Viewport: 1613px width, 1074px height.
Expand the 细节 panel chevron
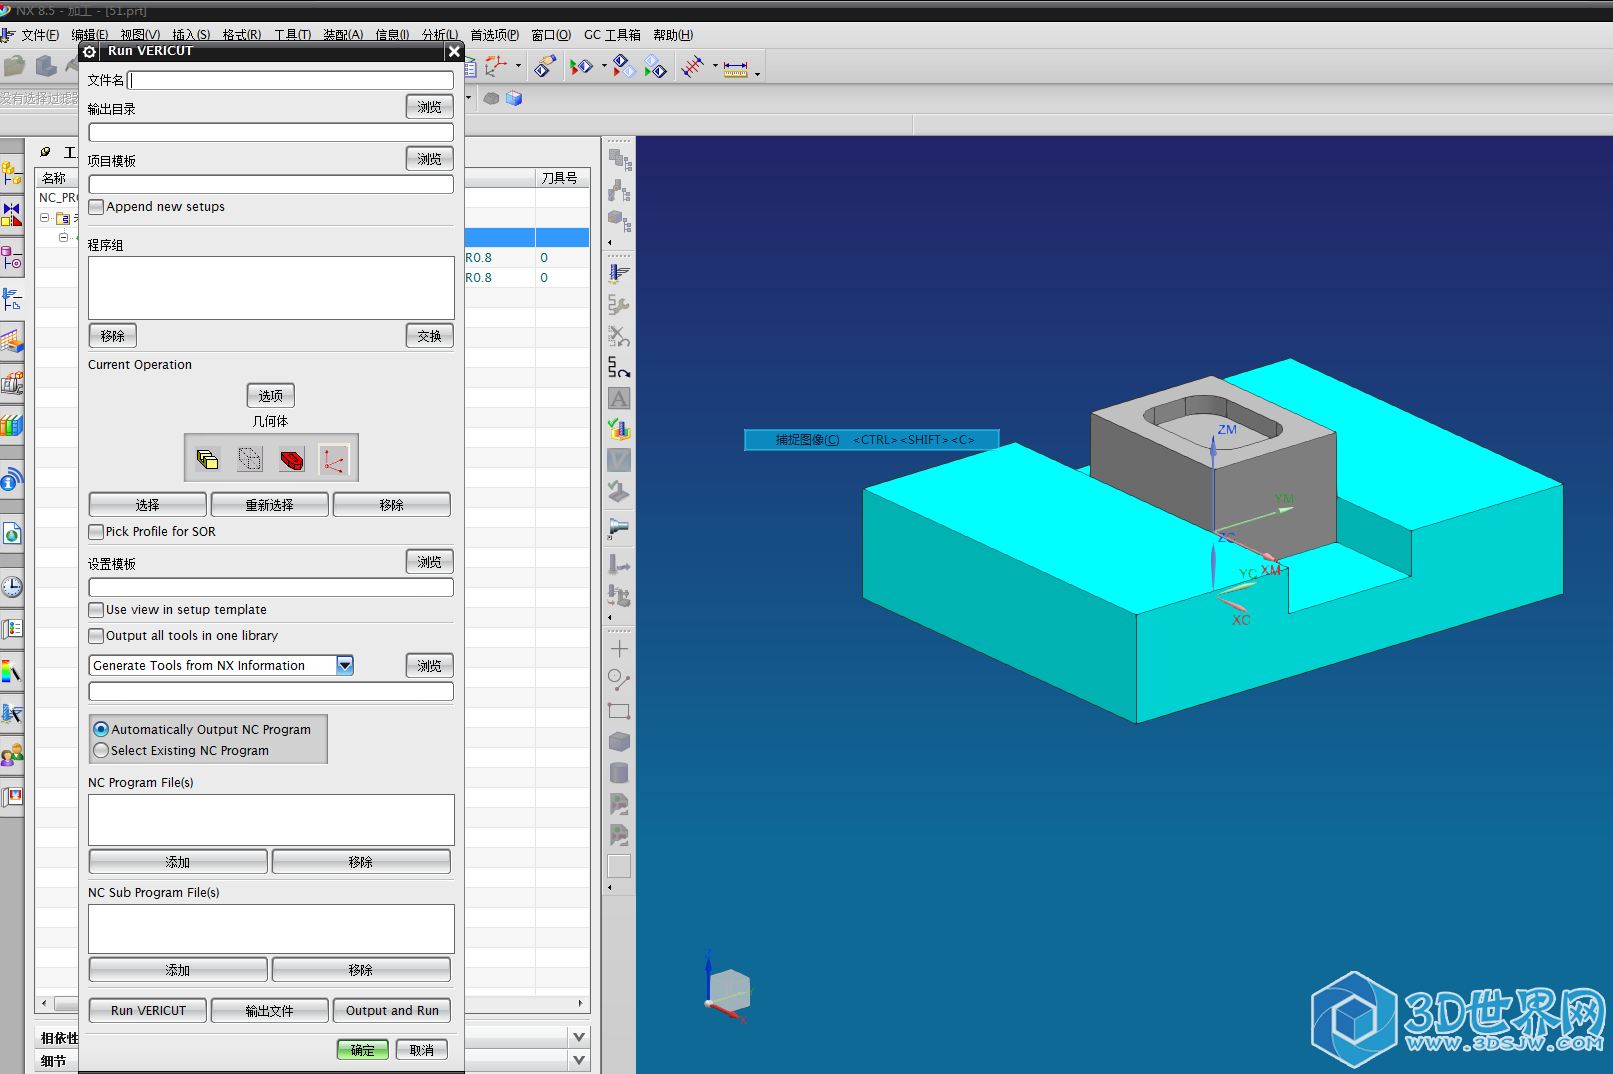tap(579, 1060)
